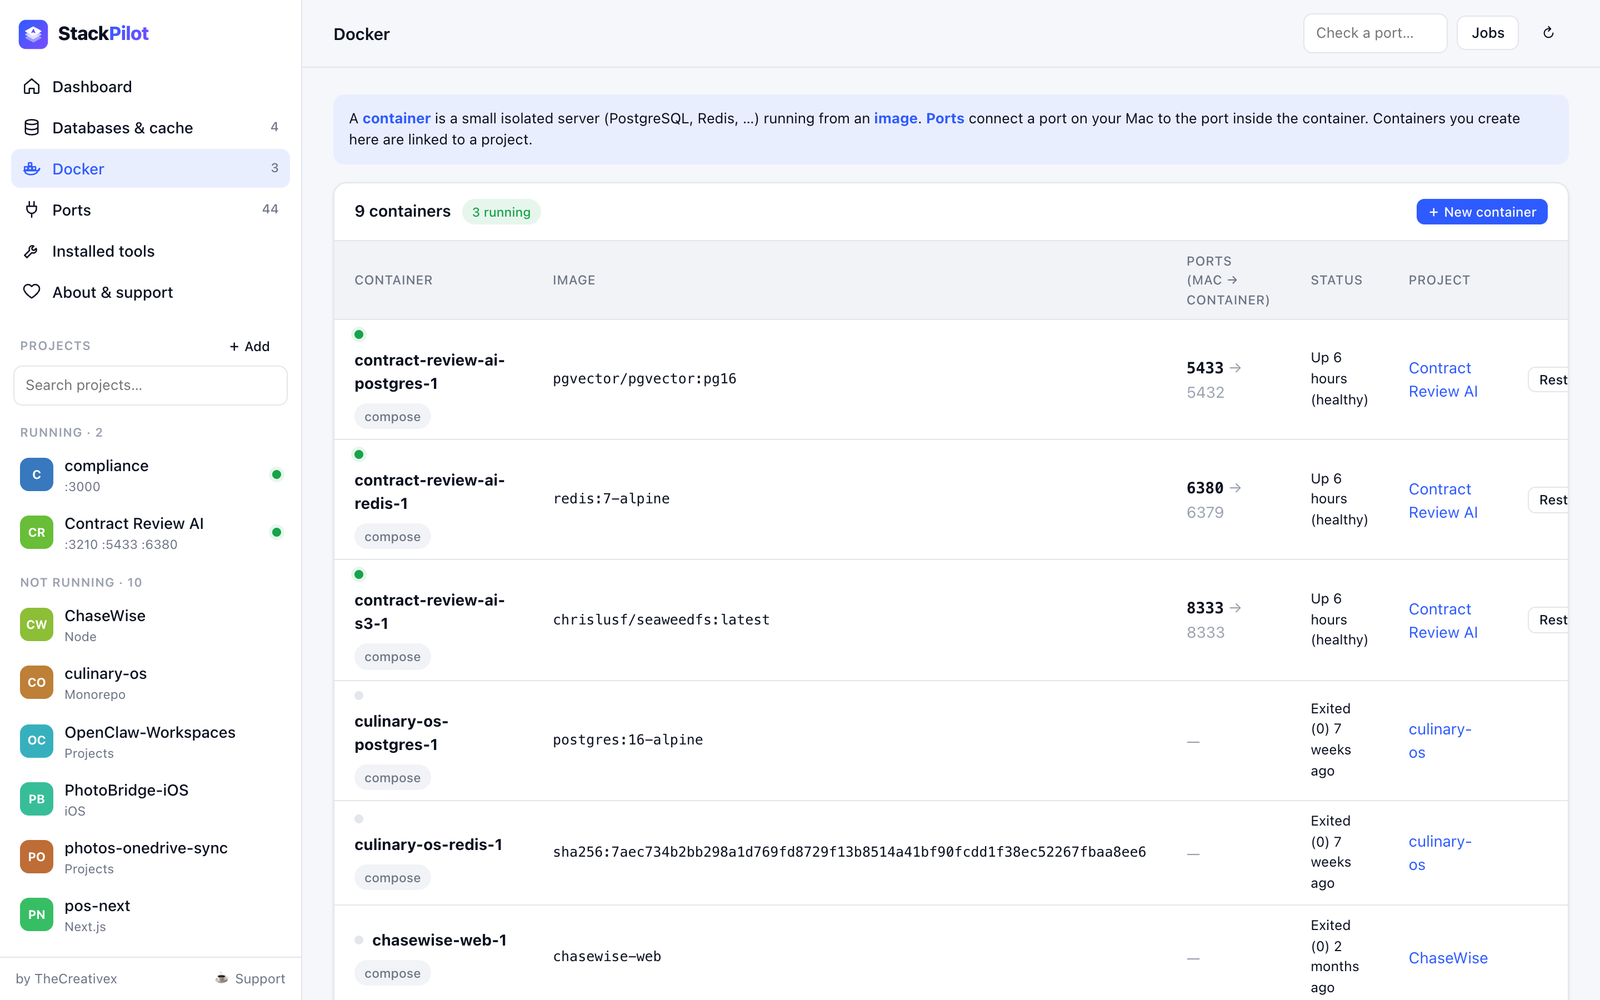
Task: Focus the Search projects field
Action: (x=150, y=386)
